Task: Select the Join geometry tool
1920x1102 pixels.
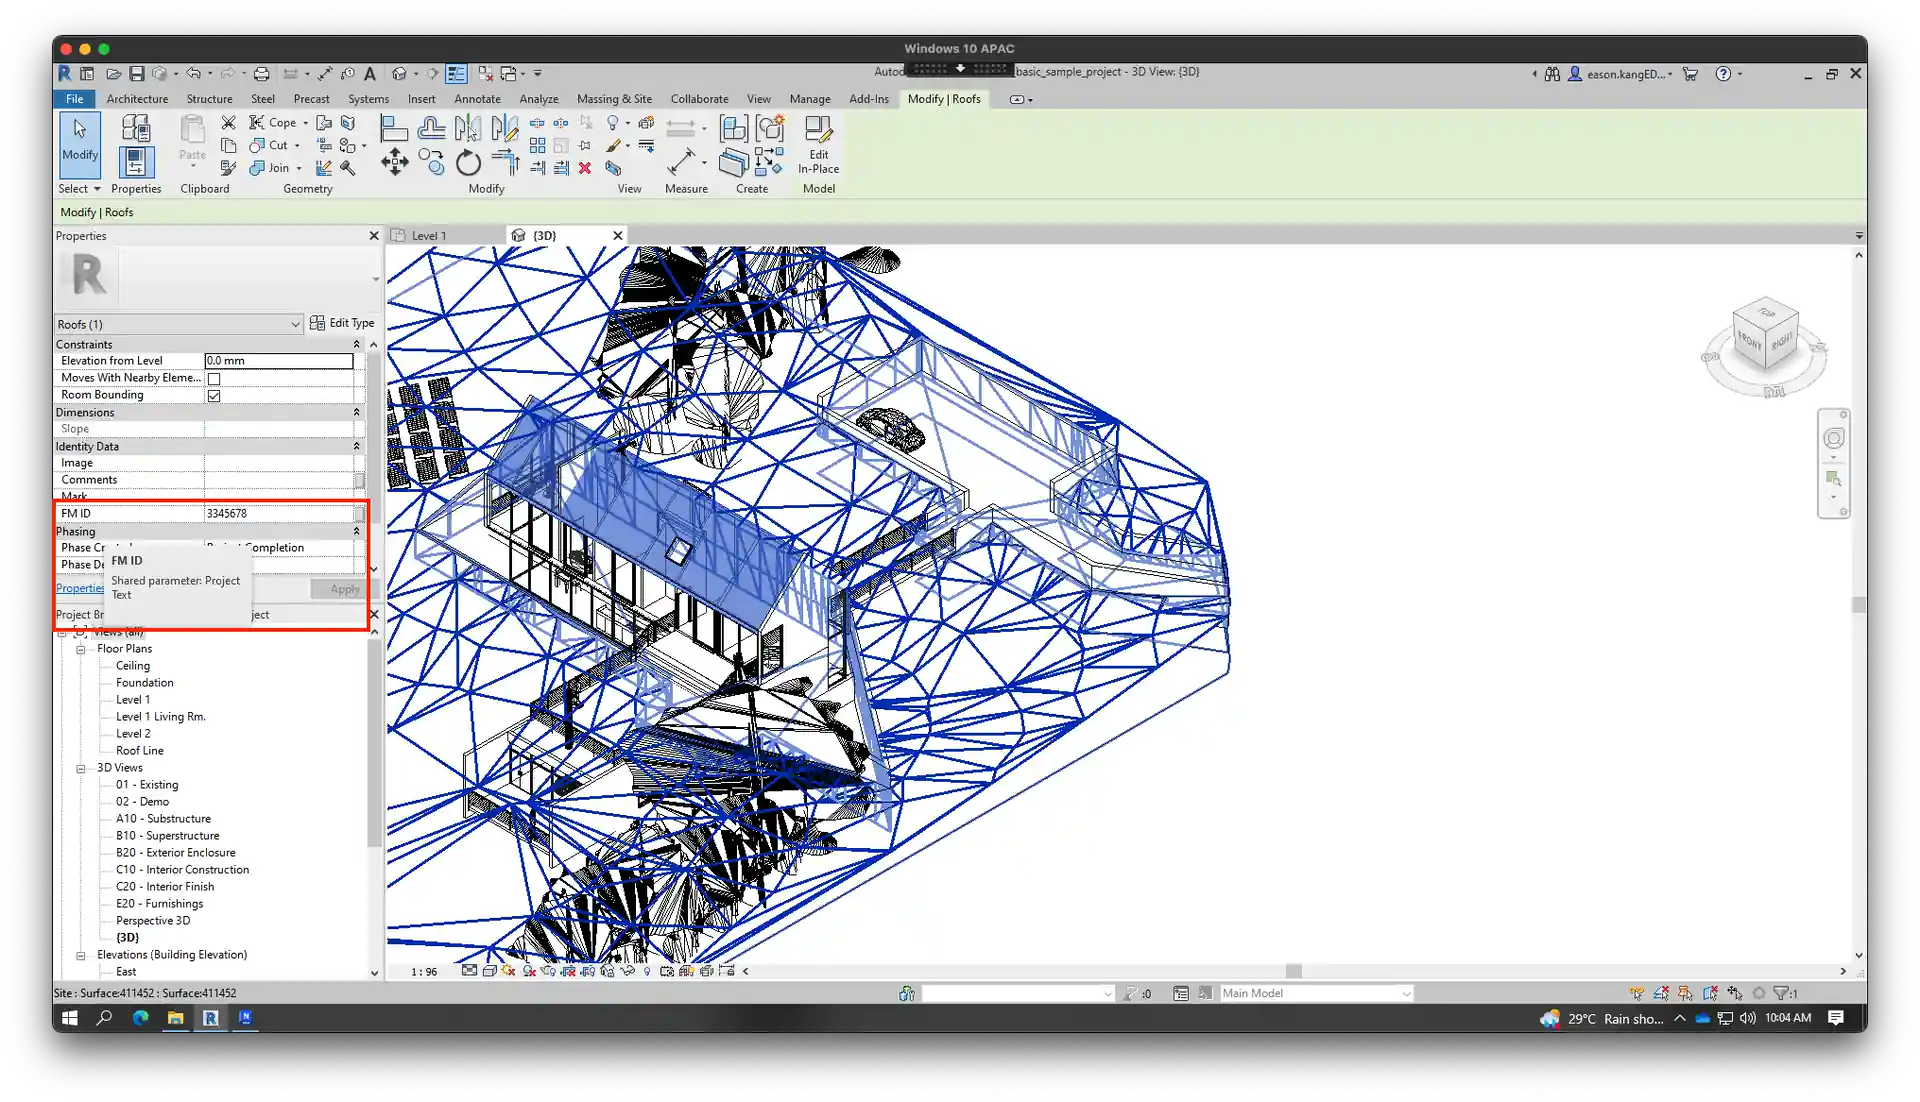Action: [x=272, y=167]
